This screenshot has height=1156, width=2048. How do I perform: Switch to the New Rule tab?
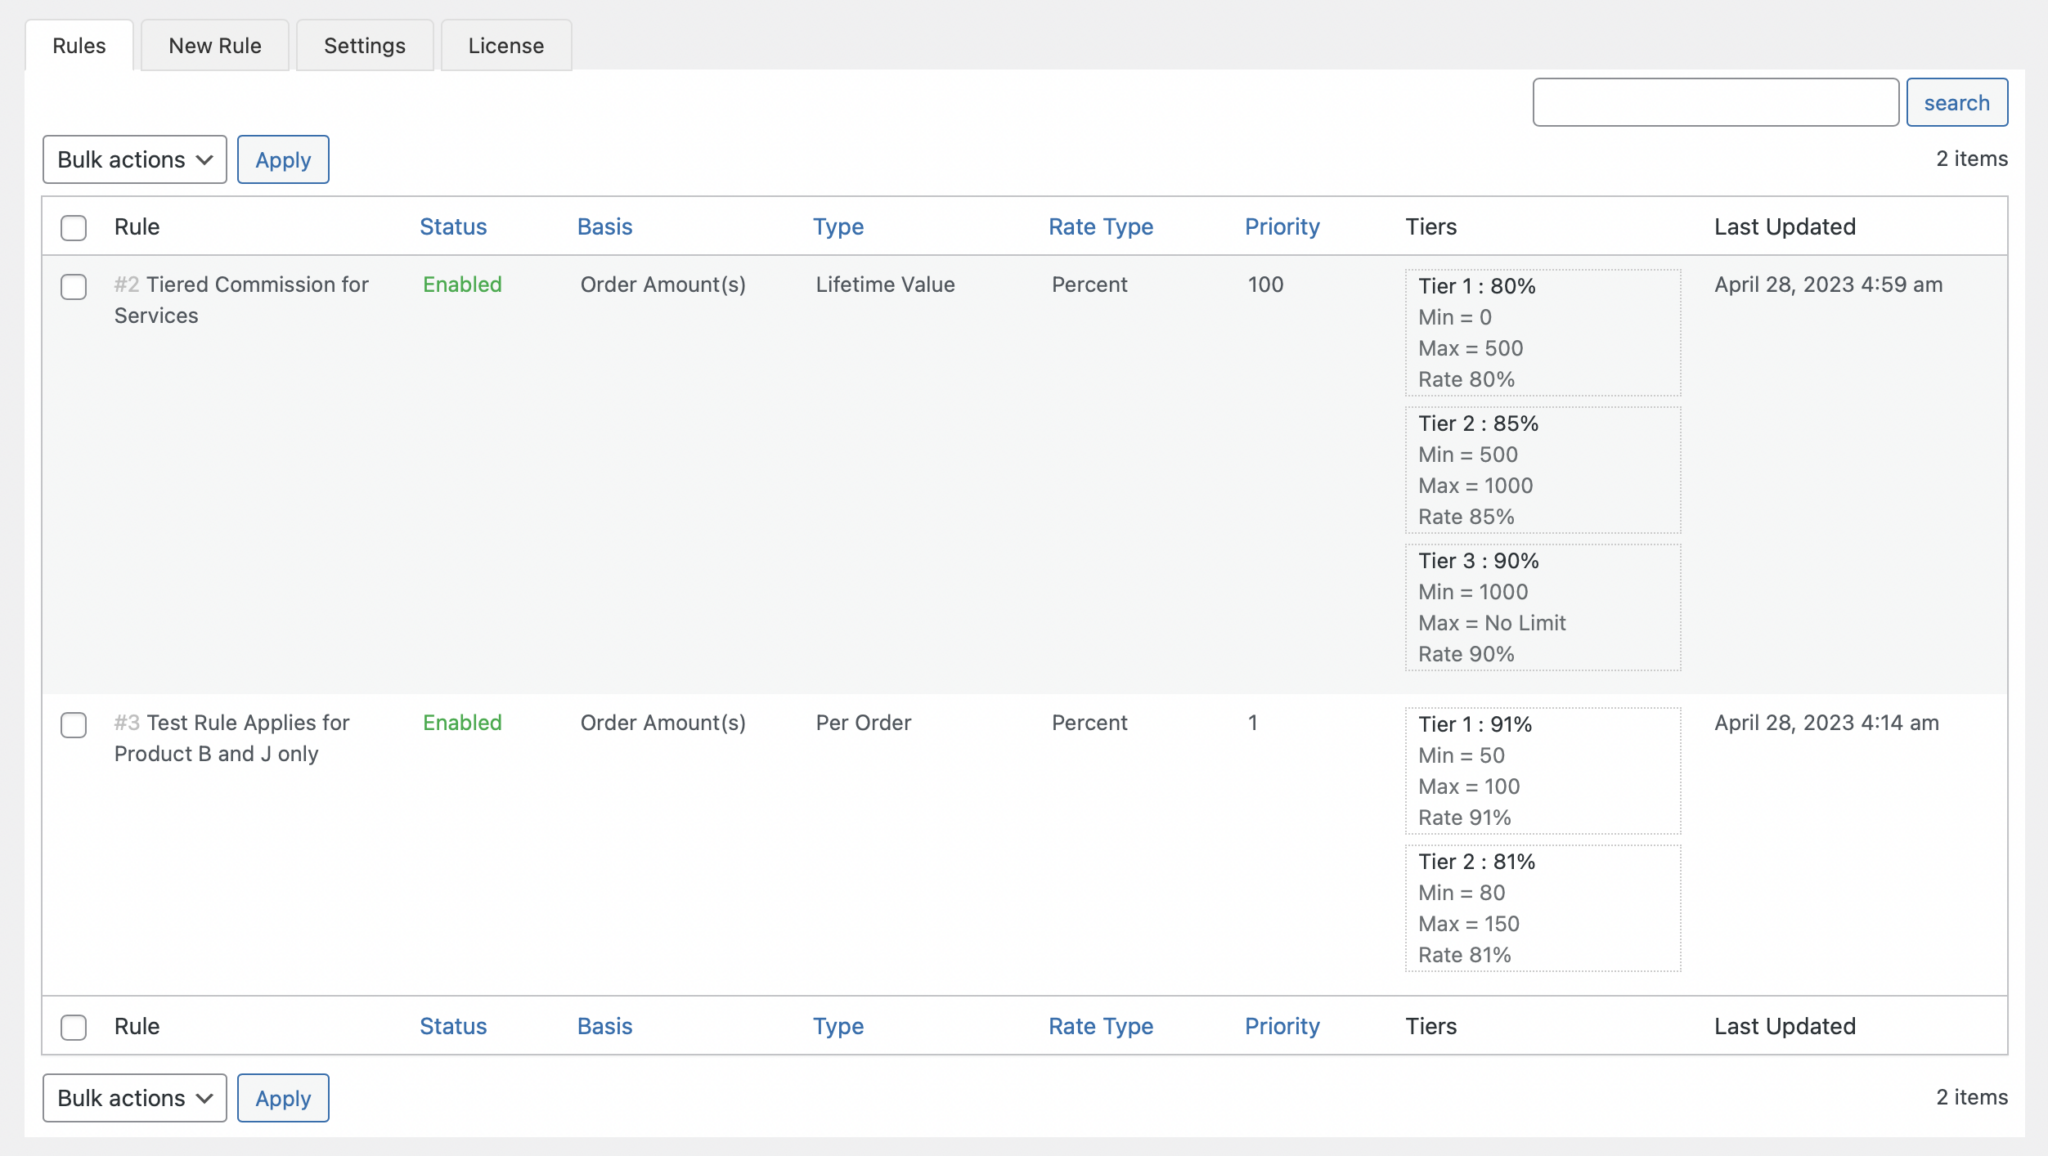(215, 46)
